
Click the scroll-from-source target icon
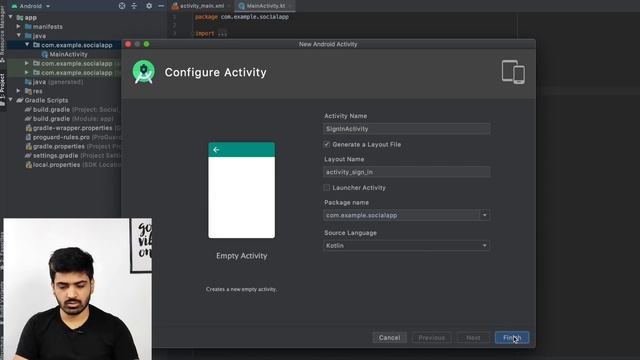[122, 6]
